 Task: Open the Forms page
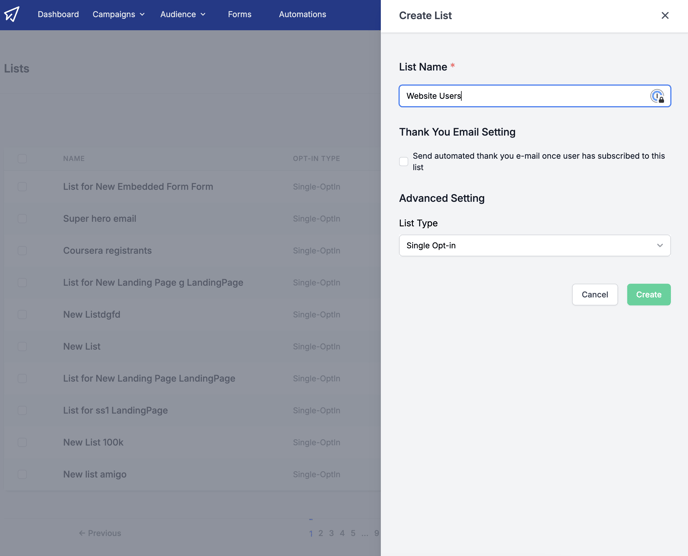[240, 14]
